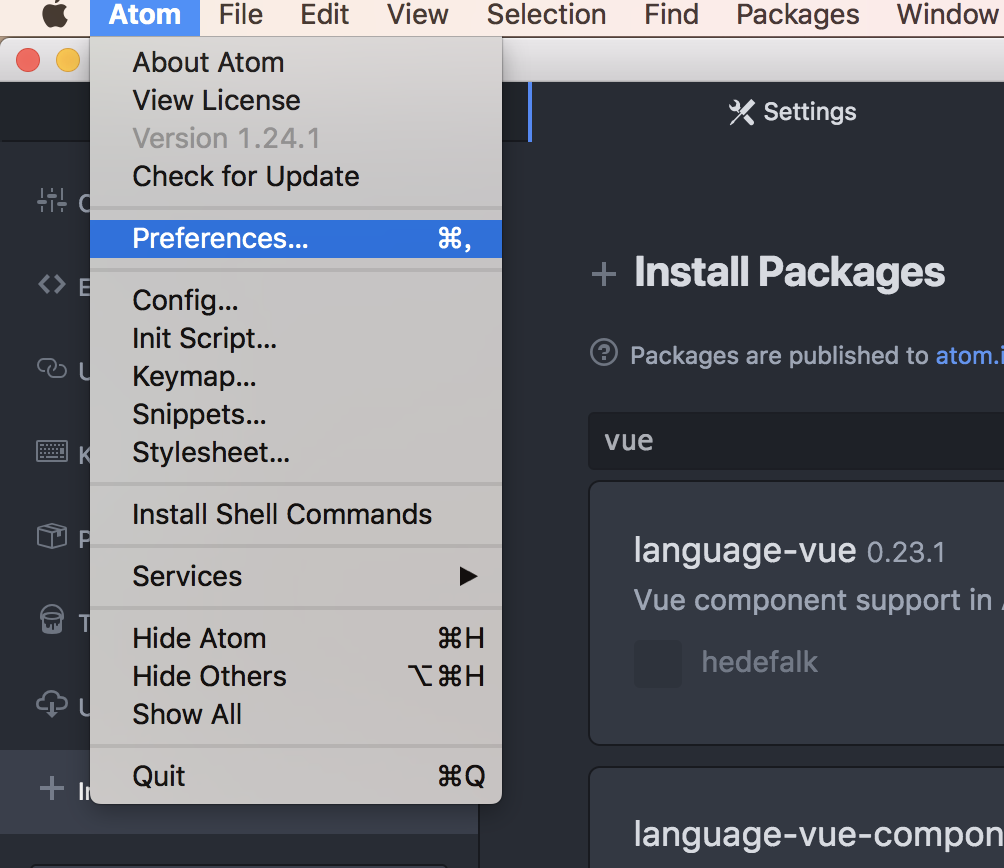The image size is (1004, 868).
Task: Switch to the Settings tab
Action: [x=793, y=112]
